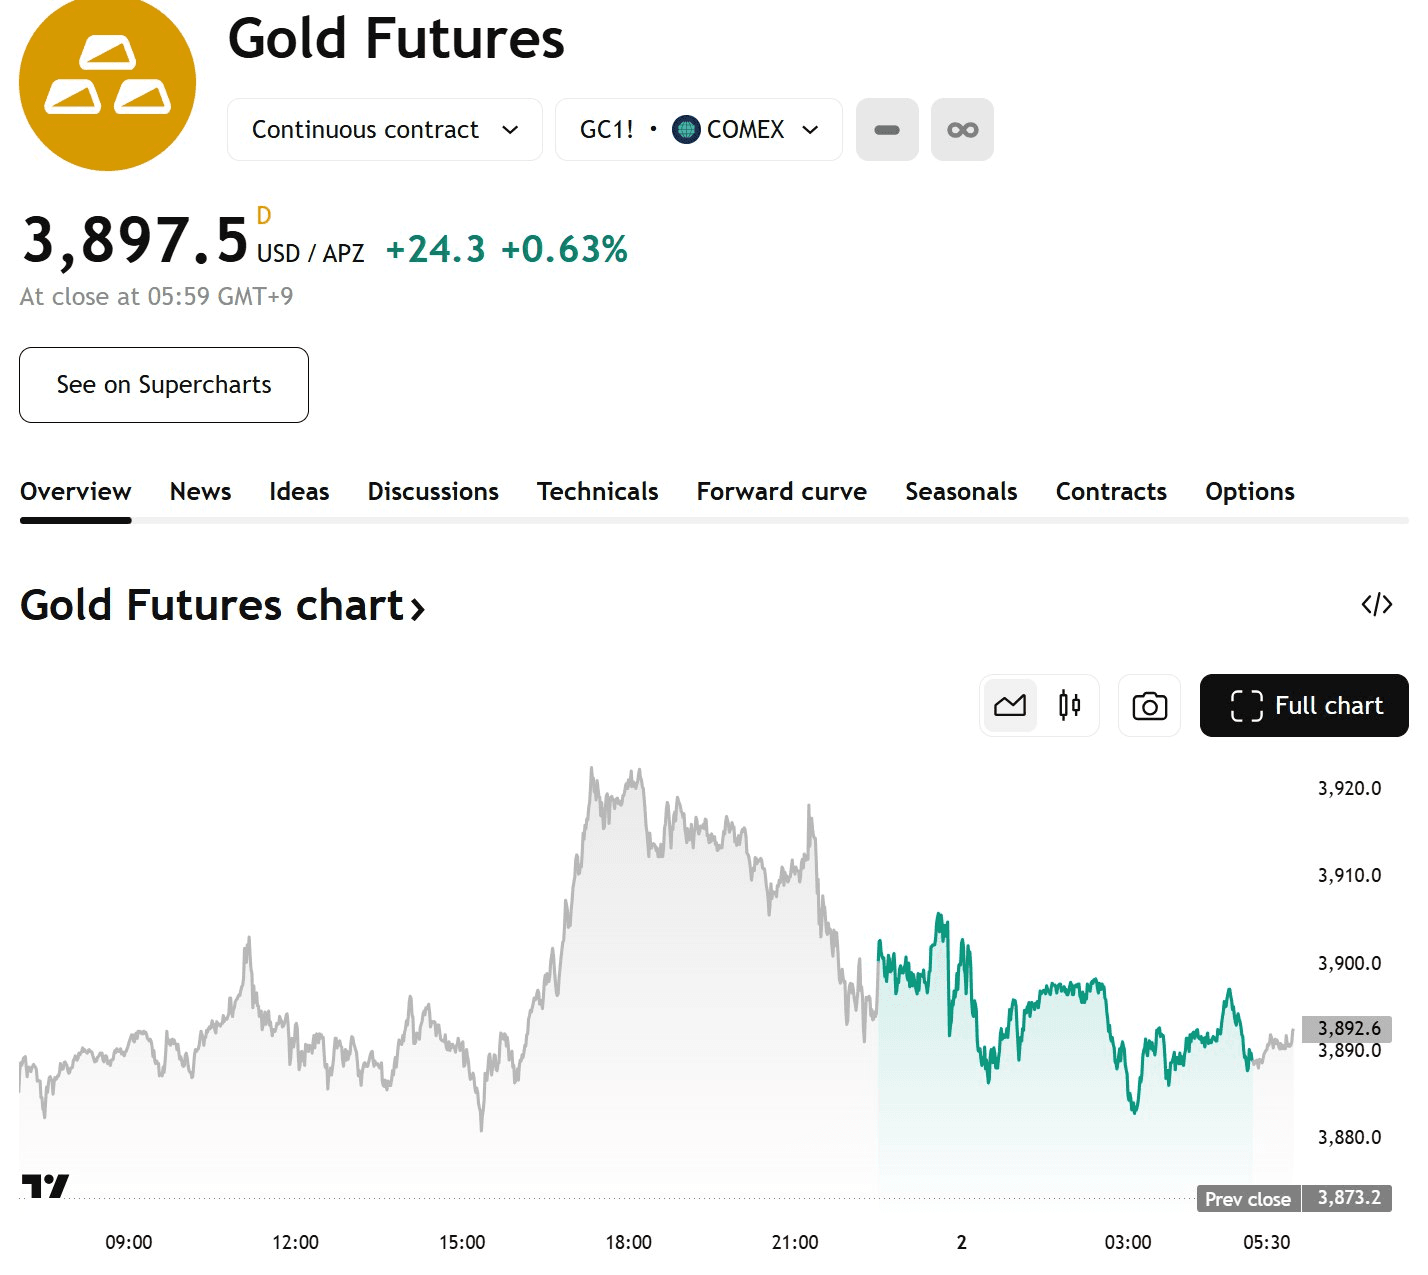Click the gold bars logo icon
This screenshot has height=1275, width=1428.
click(108, 83)
